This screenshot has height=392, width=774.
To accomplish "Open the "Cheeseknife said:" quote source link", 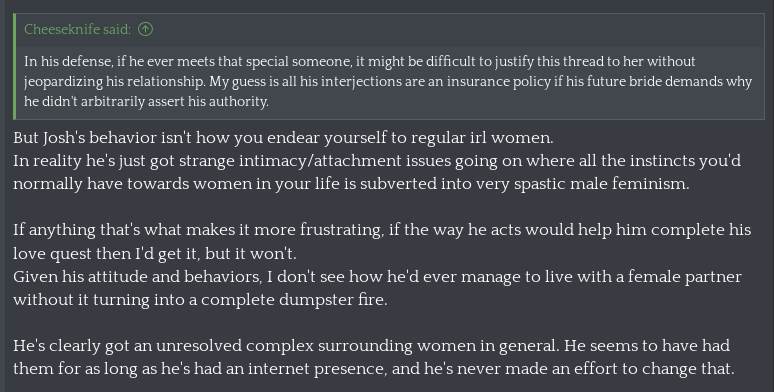I will coord(77,30).
